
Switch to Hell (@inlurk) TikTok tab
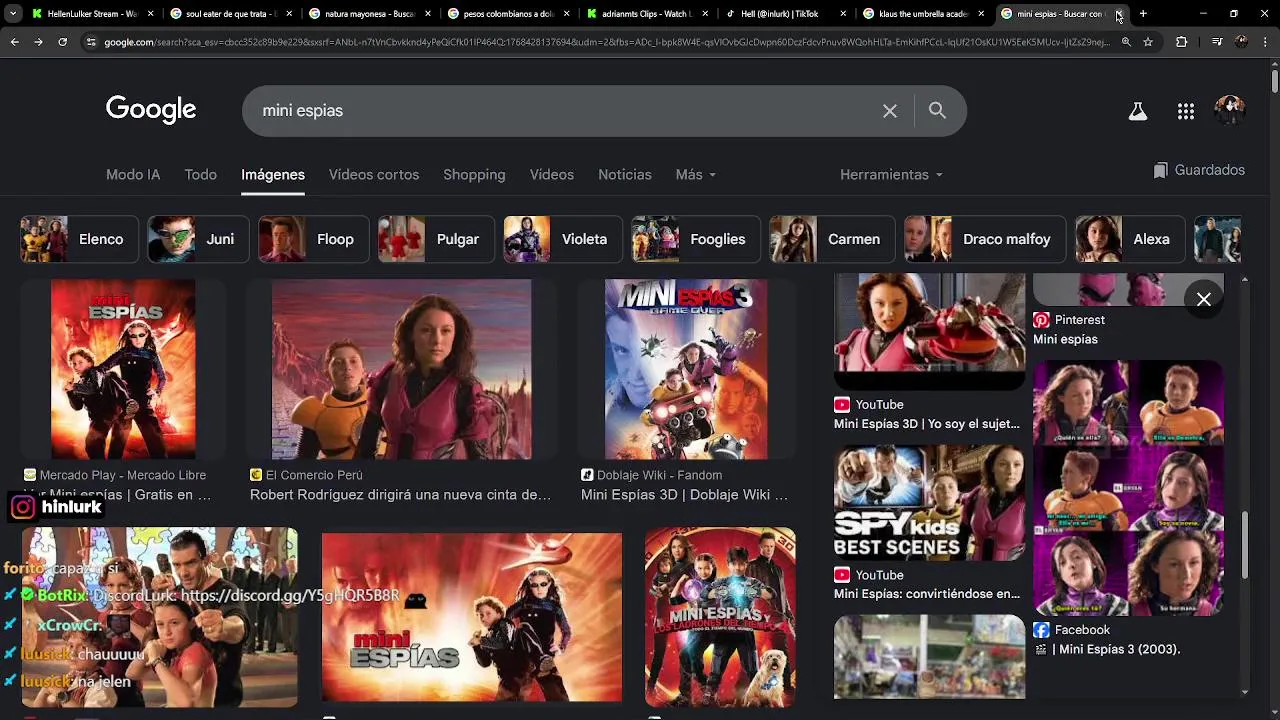(x=786, y=14)
